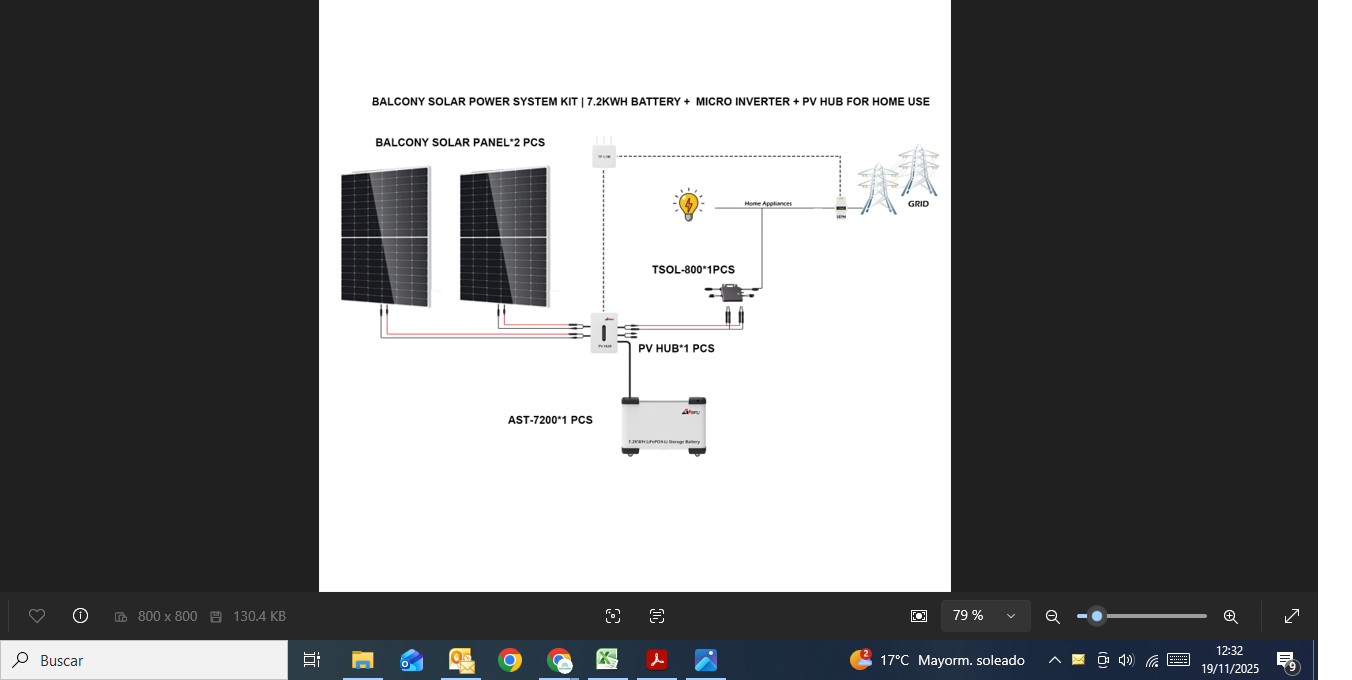
Task: Open Excel from the taskbar
Action: tap(608, 660)
